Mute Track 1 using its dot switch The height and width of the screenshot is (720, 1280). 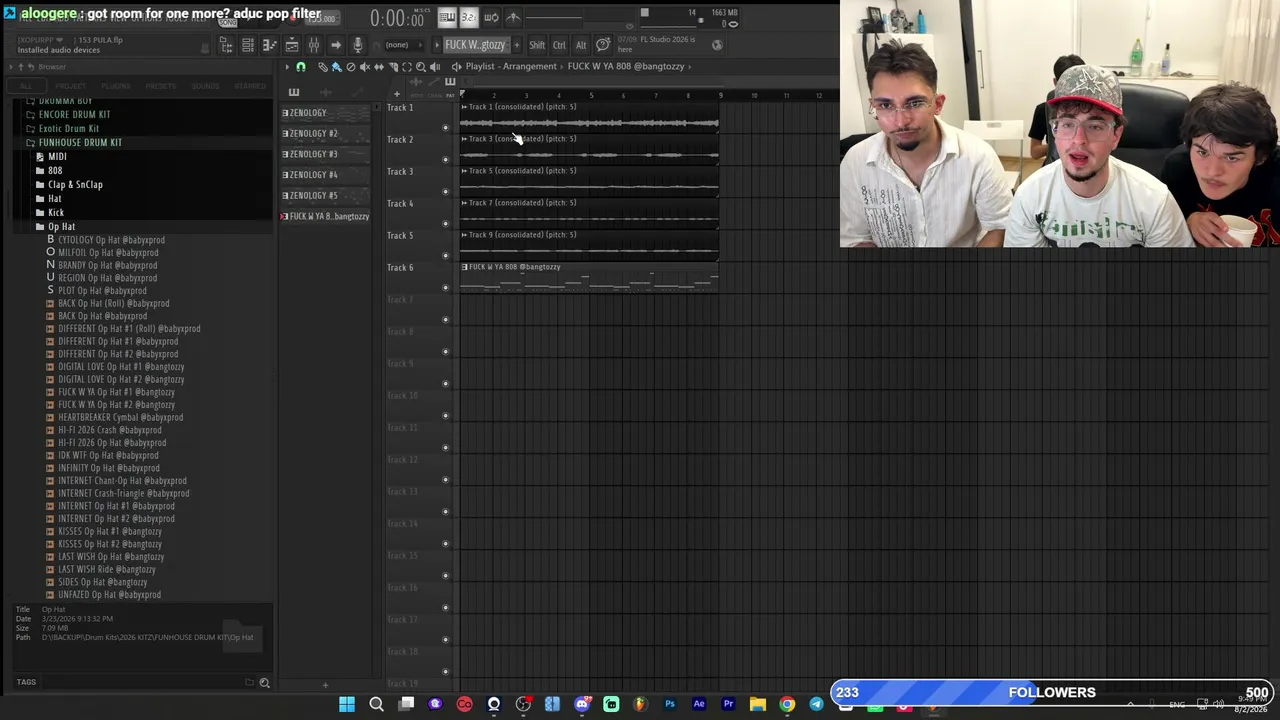point(446,127)
